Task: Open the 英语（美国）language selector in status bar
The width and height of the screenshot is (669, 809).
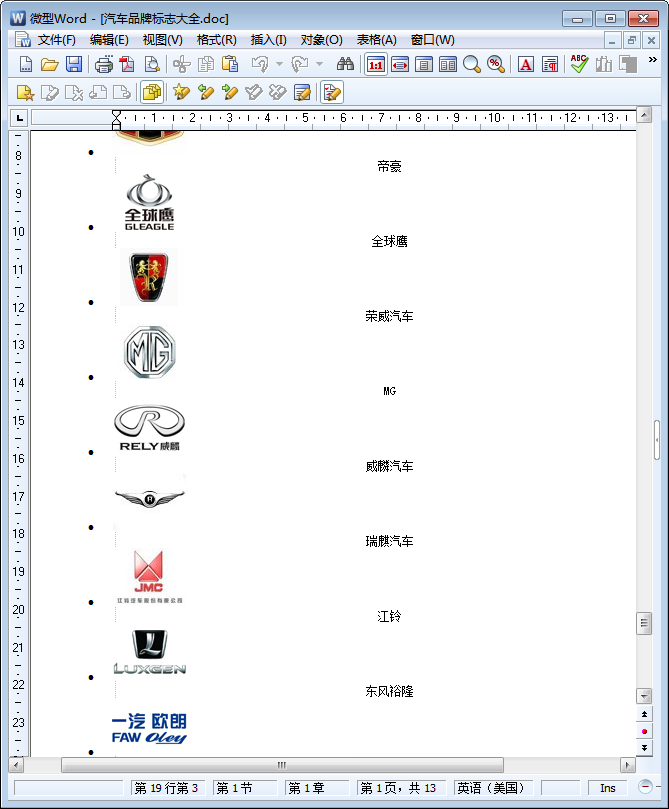Action: coord(491,788)
